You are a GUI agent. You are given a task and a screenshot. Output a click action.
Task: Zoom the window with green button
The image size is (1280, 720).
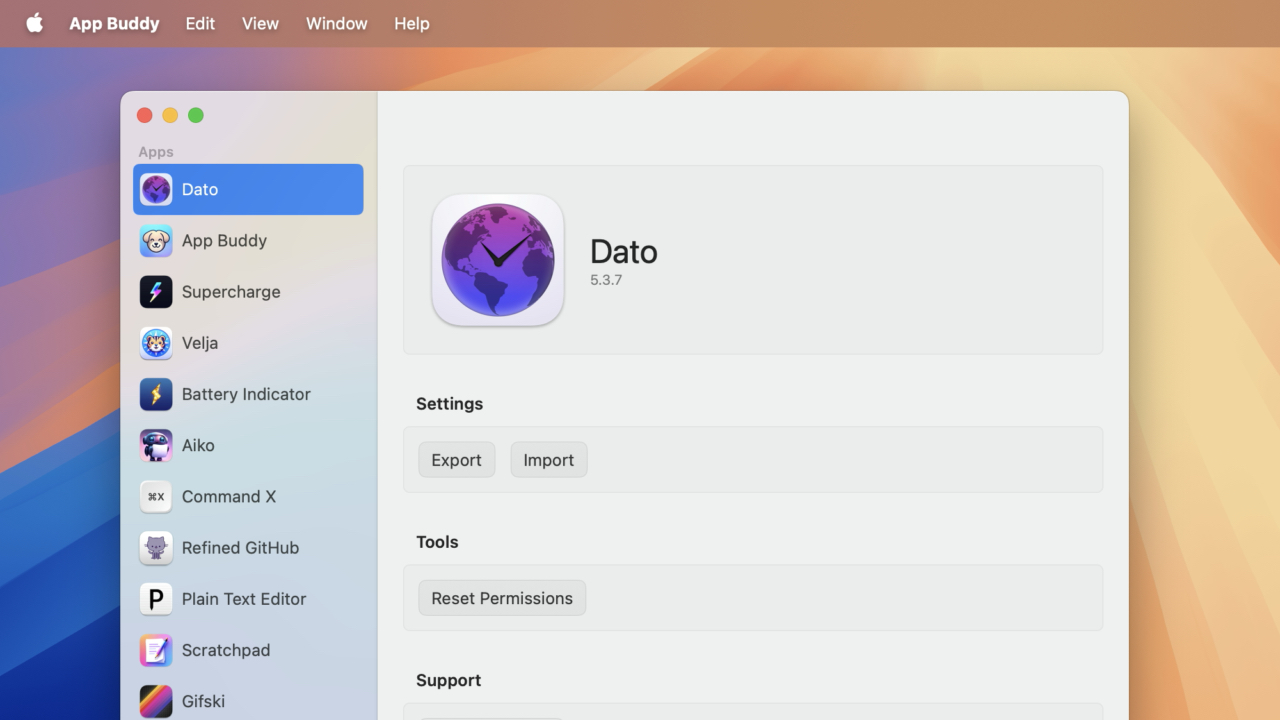click(x=196, y=115)
